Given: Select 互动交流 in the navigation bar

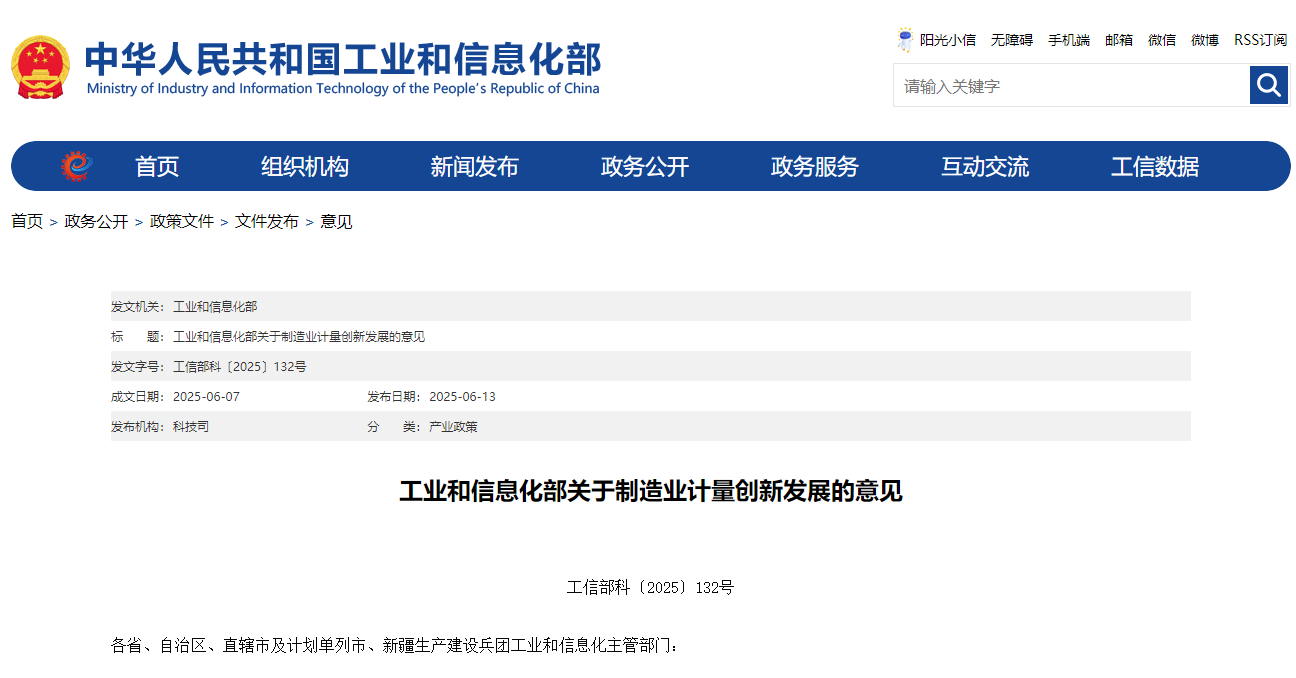Looking at the screenshot, I should (x=985, y=167).
